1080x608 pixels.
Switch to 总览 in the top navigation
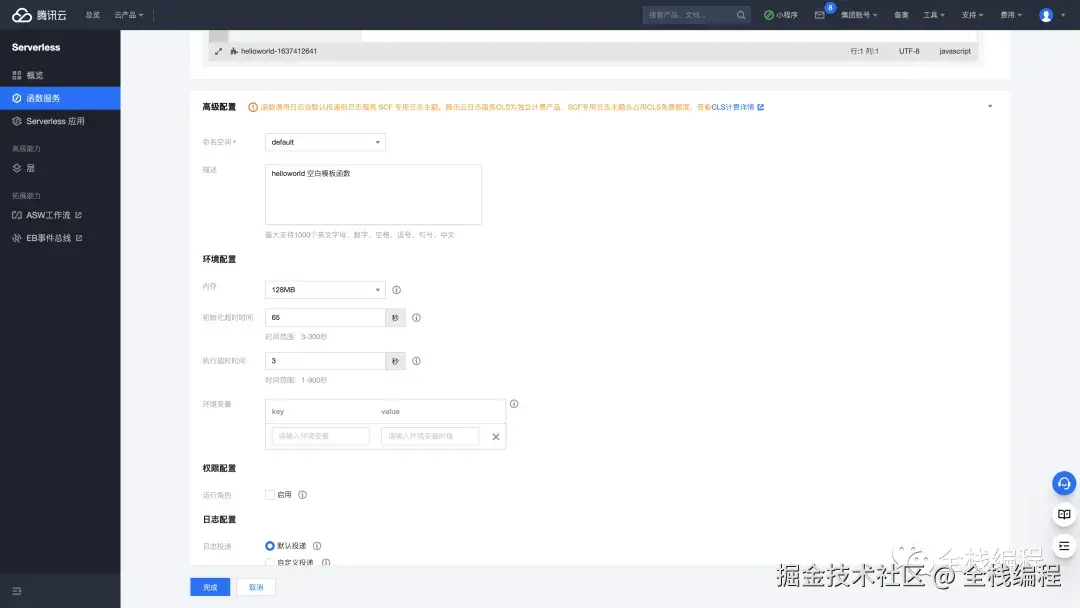92,15
